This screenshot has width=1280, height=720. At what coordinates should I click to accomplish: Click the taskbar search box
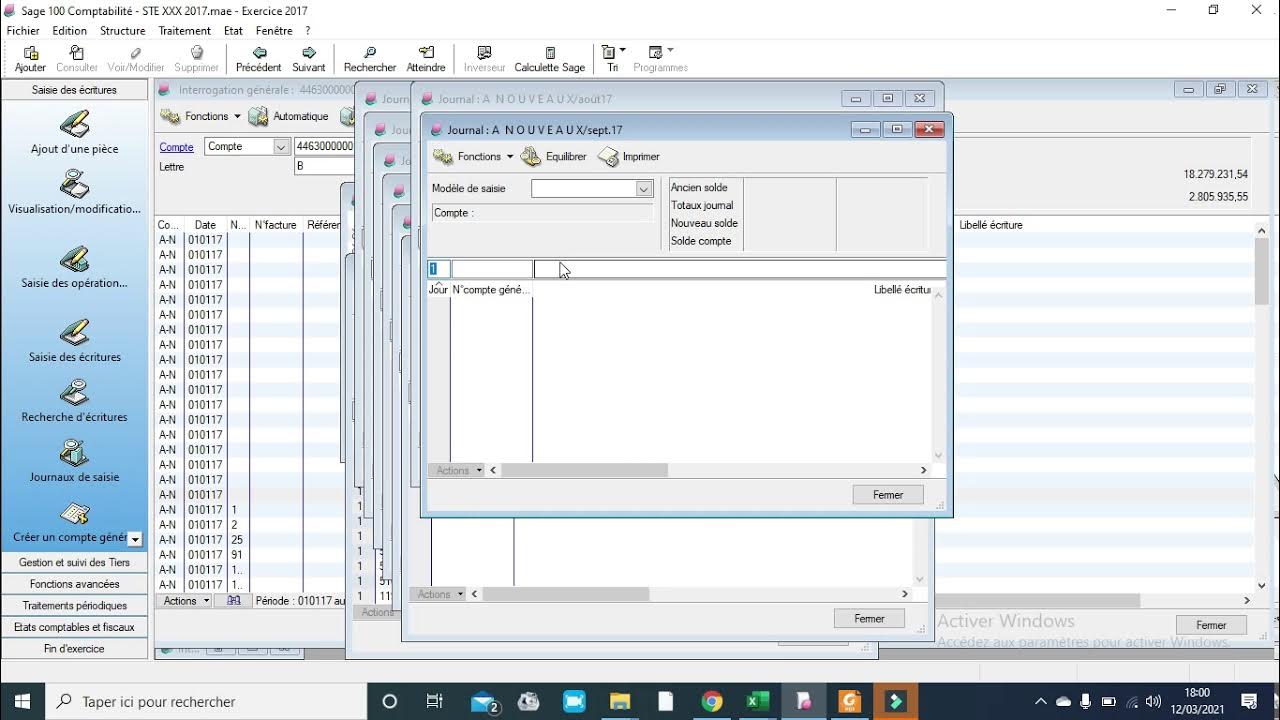pyautogui.click(x=205, y=702)
